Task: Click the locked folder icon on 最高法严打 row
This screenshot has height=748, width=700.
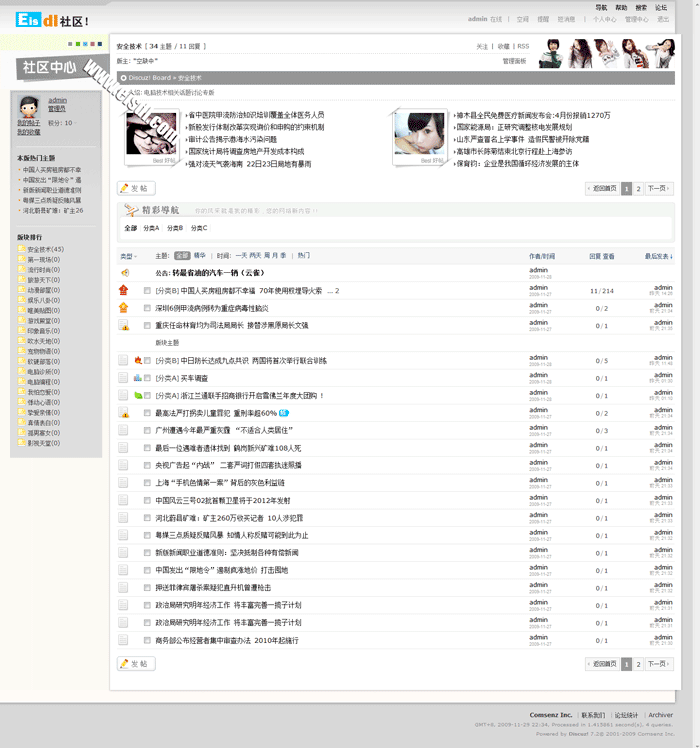Action: (124, 413)
